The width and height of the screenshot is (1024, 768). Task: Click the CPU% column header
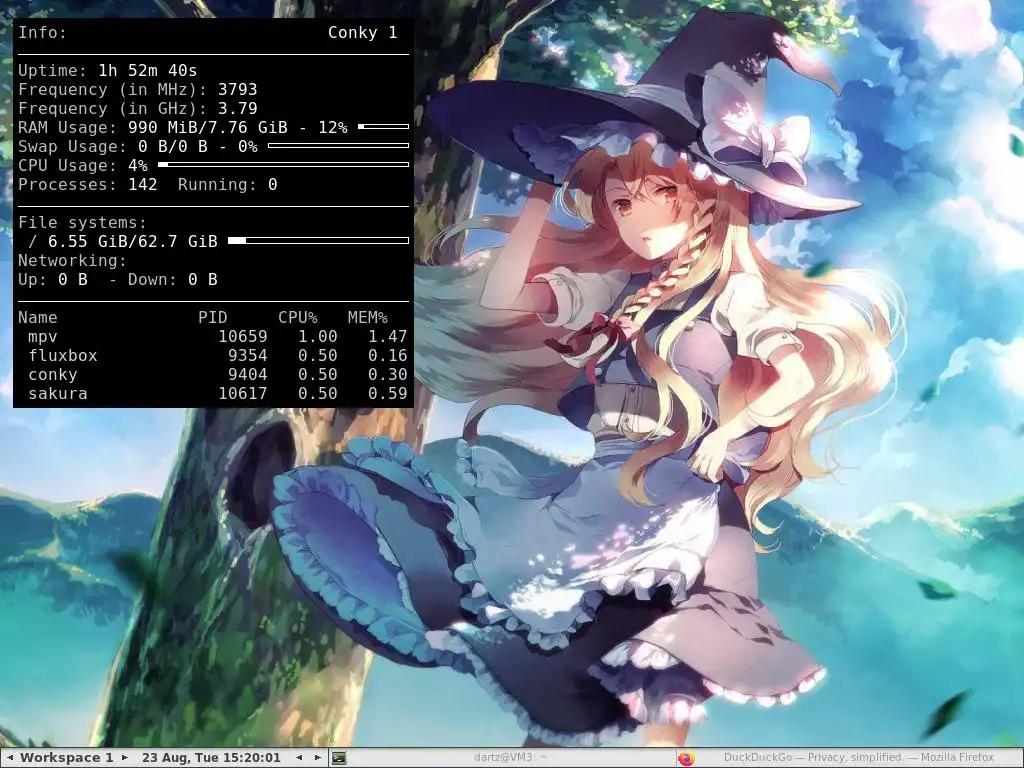tap(298, 317)
